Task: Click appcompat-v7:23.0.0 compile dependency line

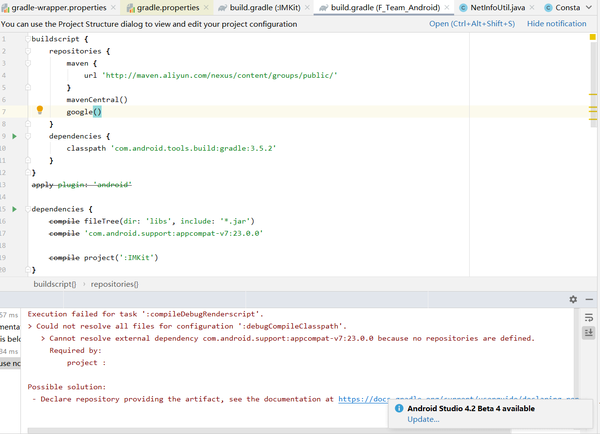Action: [x=156, y=233]
